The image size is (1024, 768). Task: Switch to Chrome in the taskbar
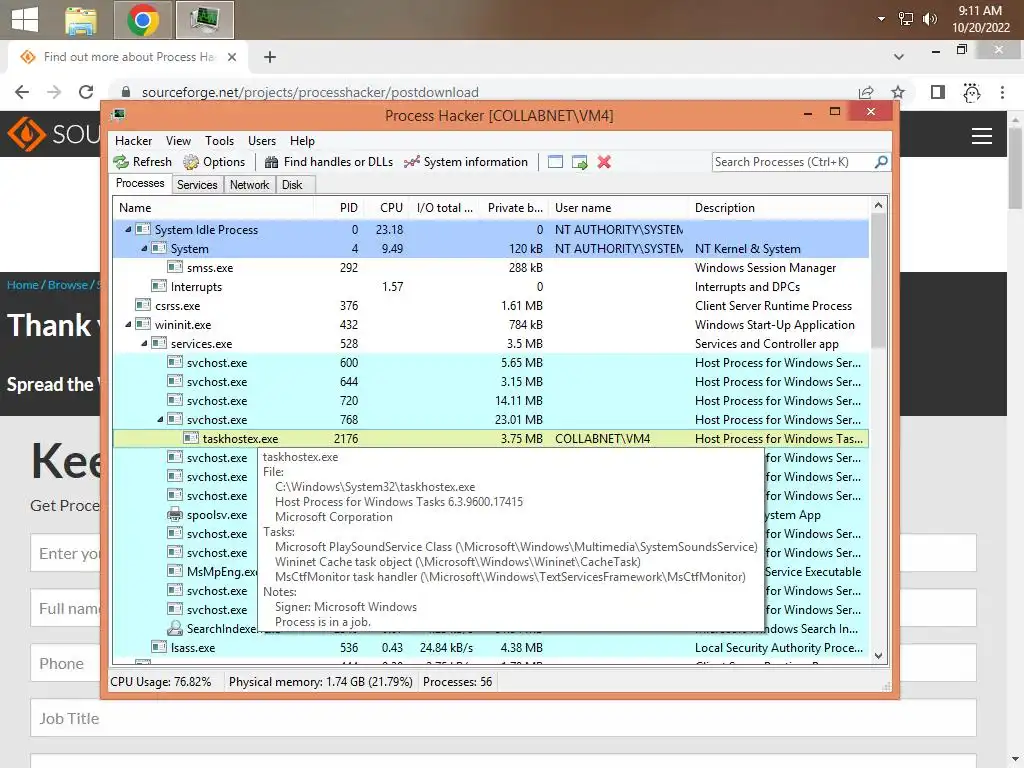(142, 20)
